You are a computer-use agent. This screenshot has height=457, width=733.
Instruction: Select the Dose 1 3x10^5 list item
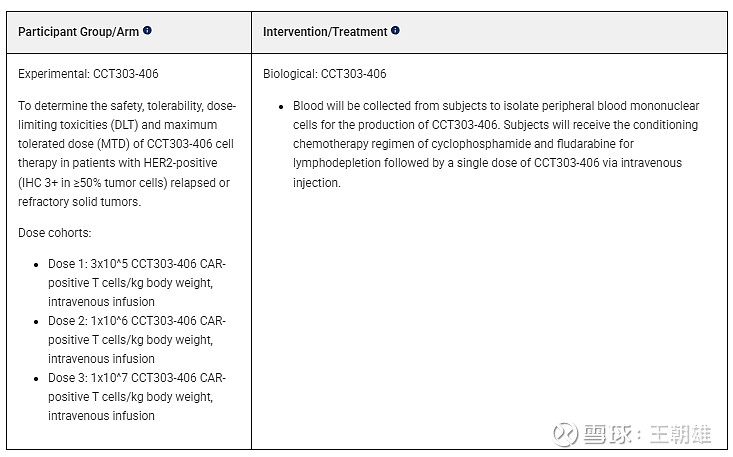point(137,283)
